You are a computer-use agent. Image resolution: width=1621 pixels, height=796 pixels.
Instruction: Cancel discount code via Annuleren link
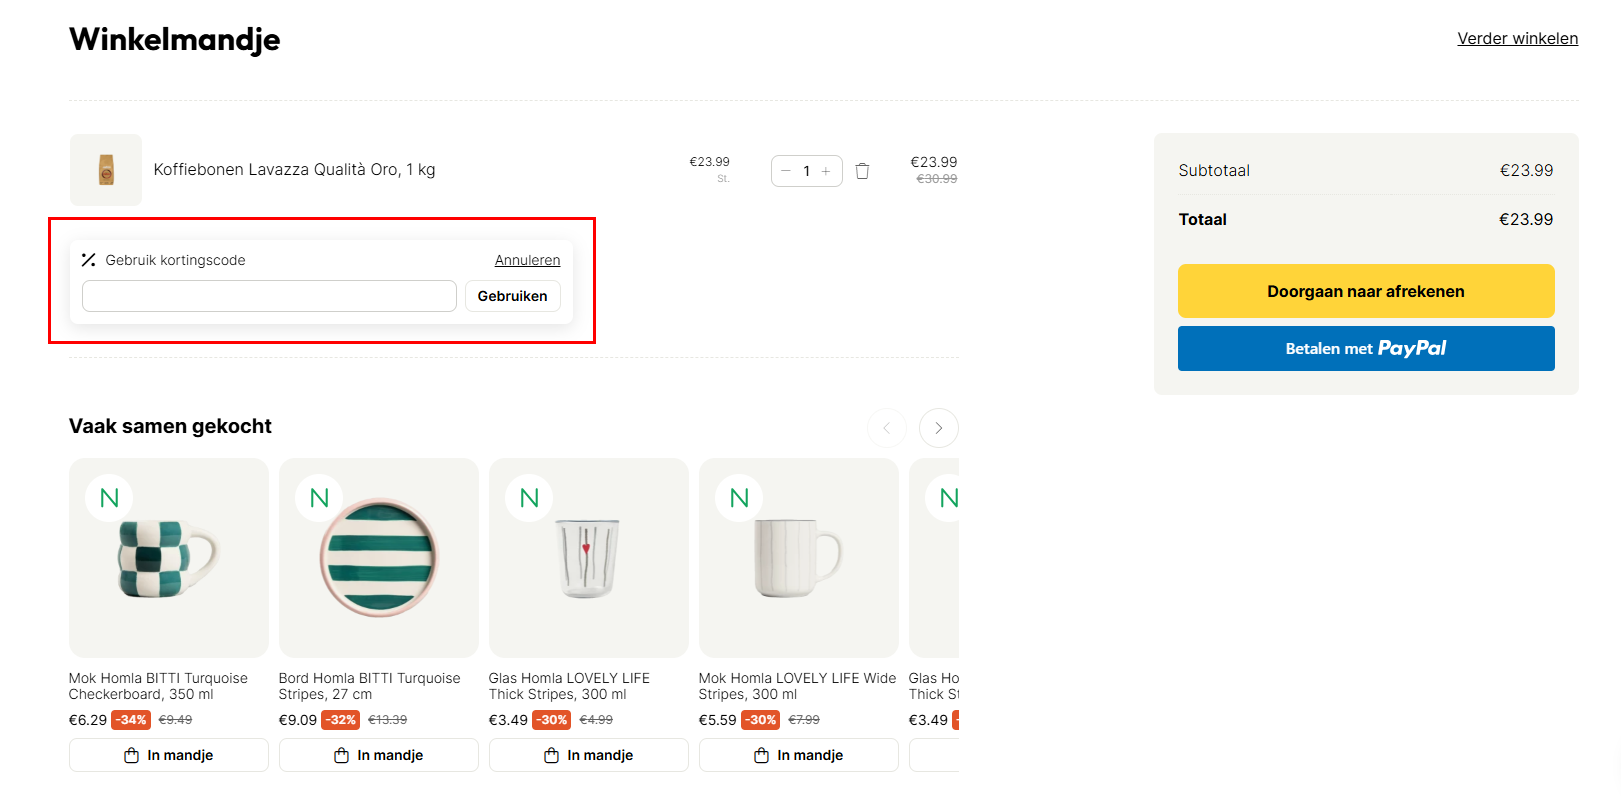[527, 260]
